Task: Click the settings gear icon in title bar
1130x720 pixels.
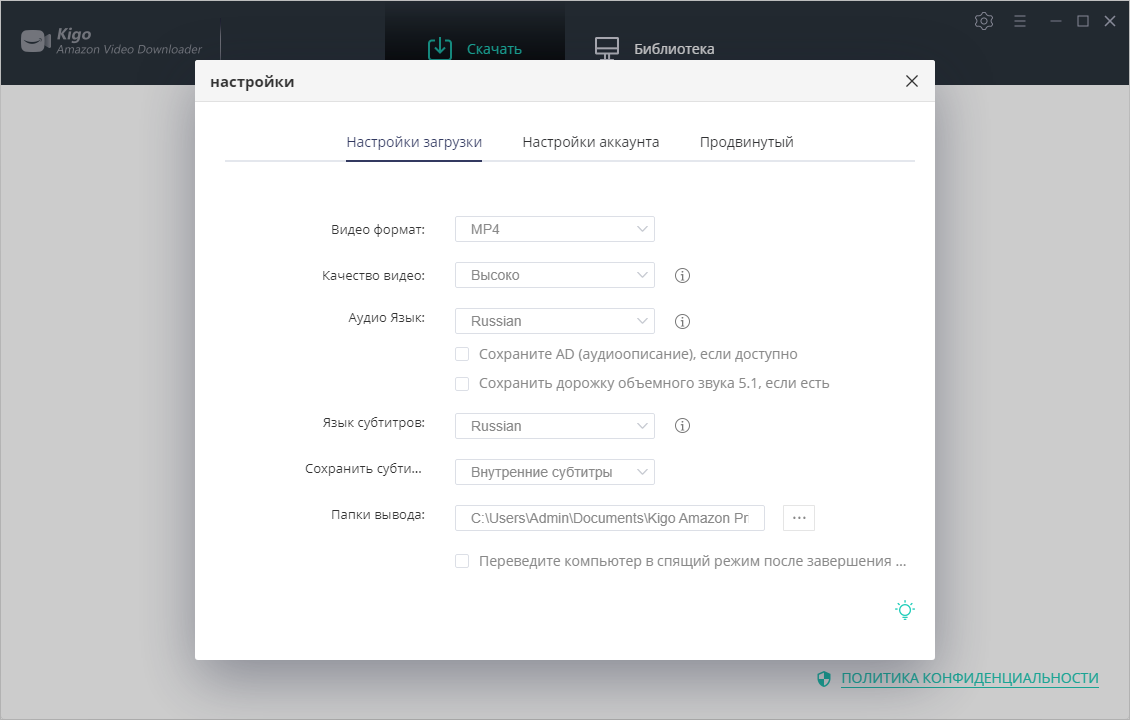Action: (x=984, y=21)
